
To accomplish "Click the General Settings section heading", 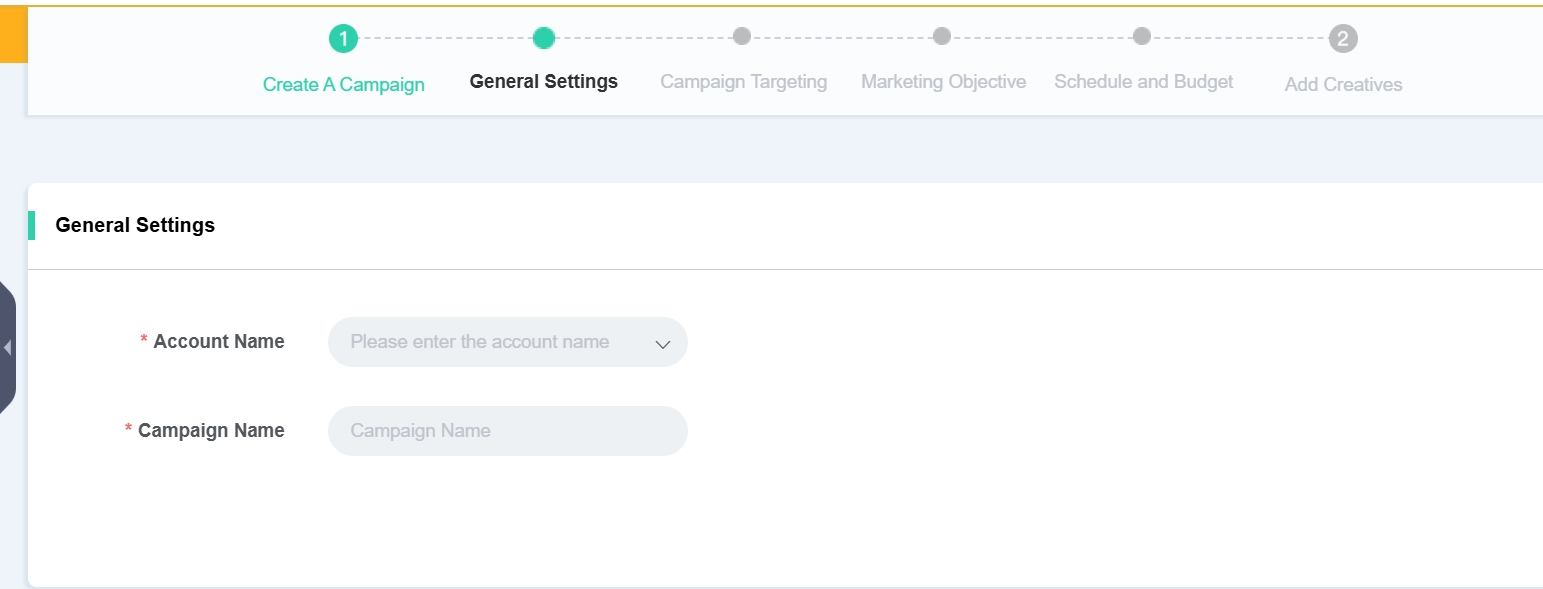I will (135, 225).
